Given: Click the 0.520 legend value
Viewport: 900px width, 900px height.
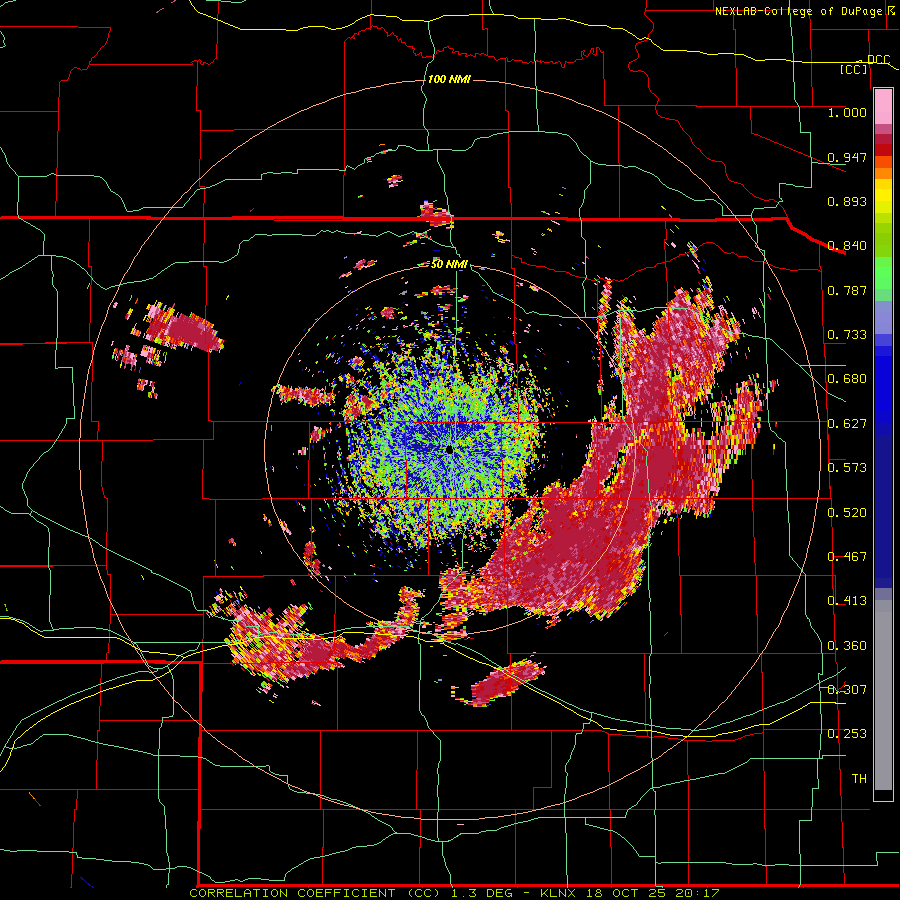Looking at the screenshot, I should [x=847, y=513].
